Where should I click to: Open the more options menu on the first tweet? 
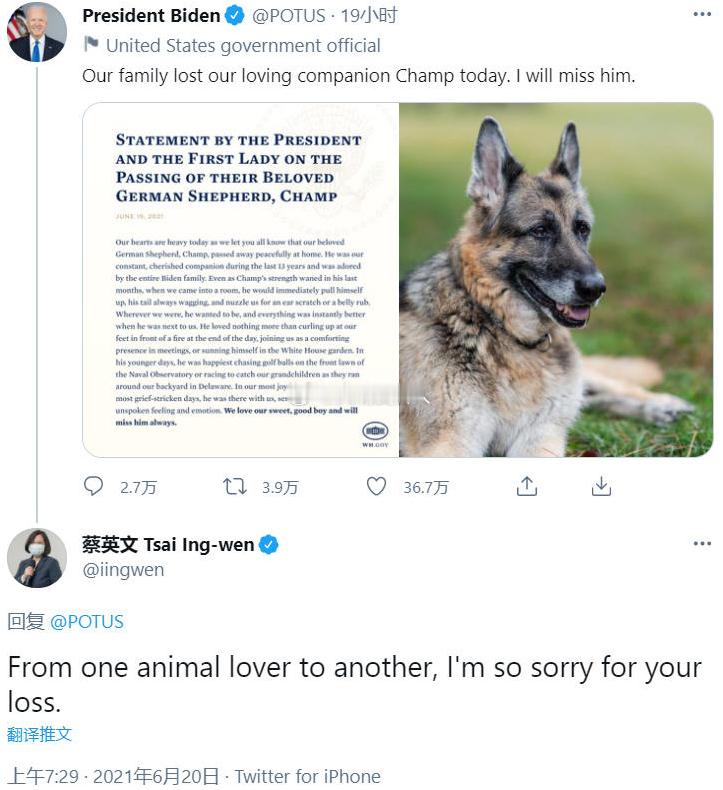click(x=702, y=15)
